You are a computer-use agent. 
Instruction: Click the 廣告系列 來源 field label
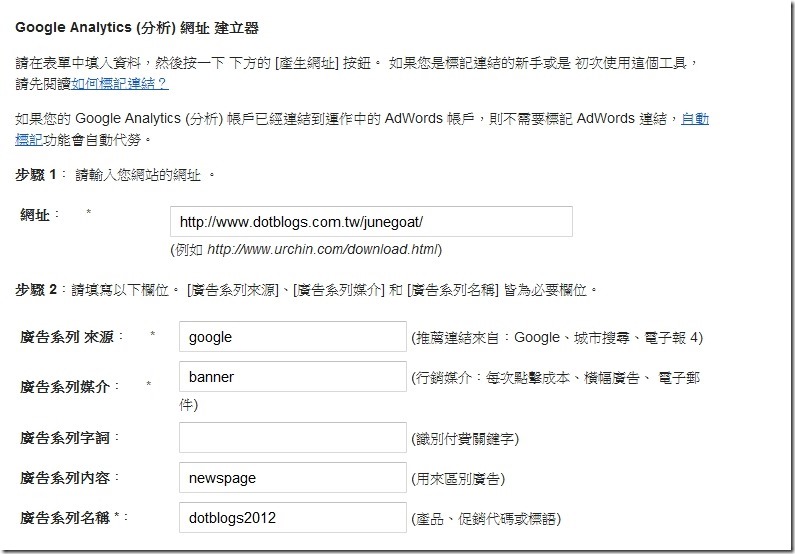[67, 337]
